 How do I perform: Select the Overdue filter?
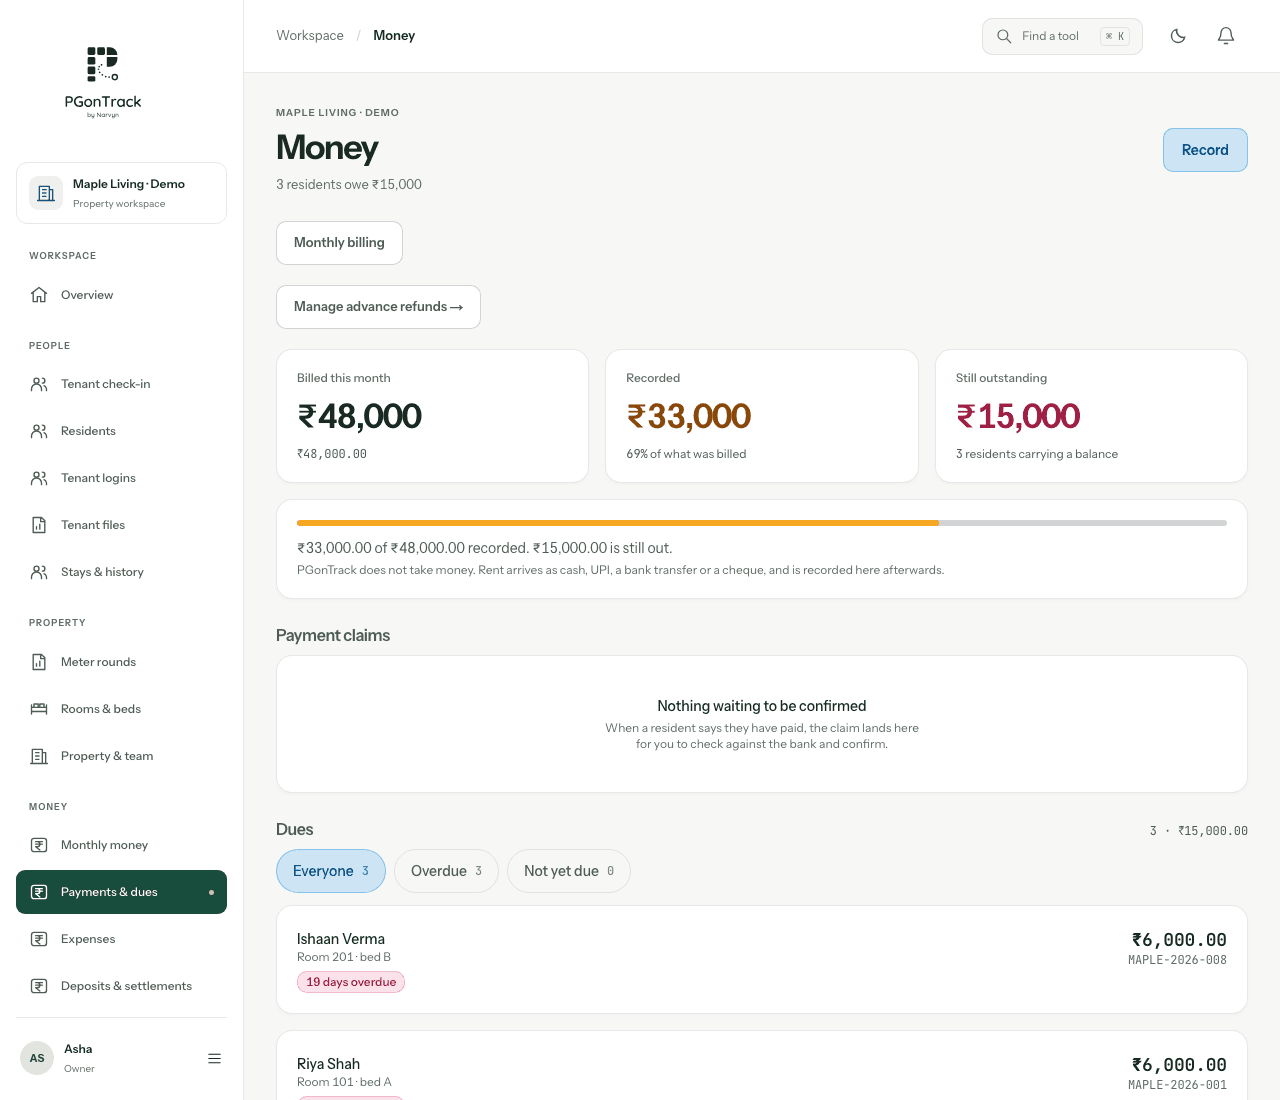pos(446,871)
